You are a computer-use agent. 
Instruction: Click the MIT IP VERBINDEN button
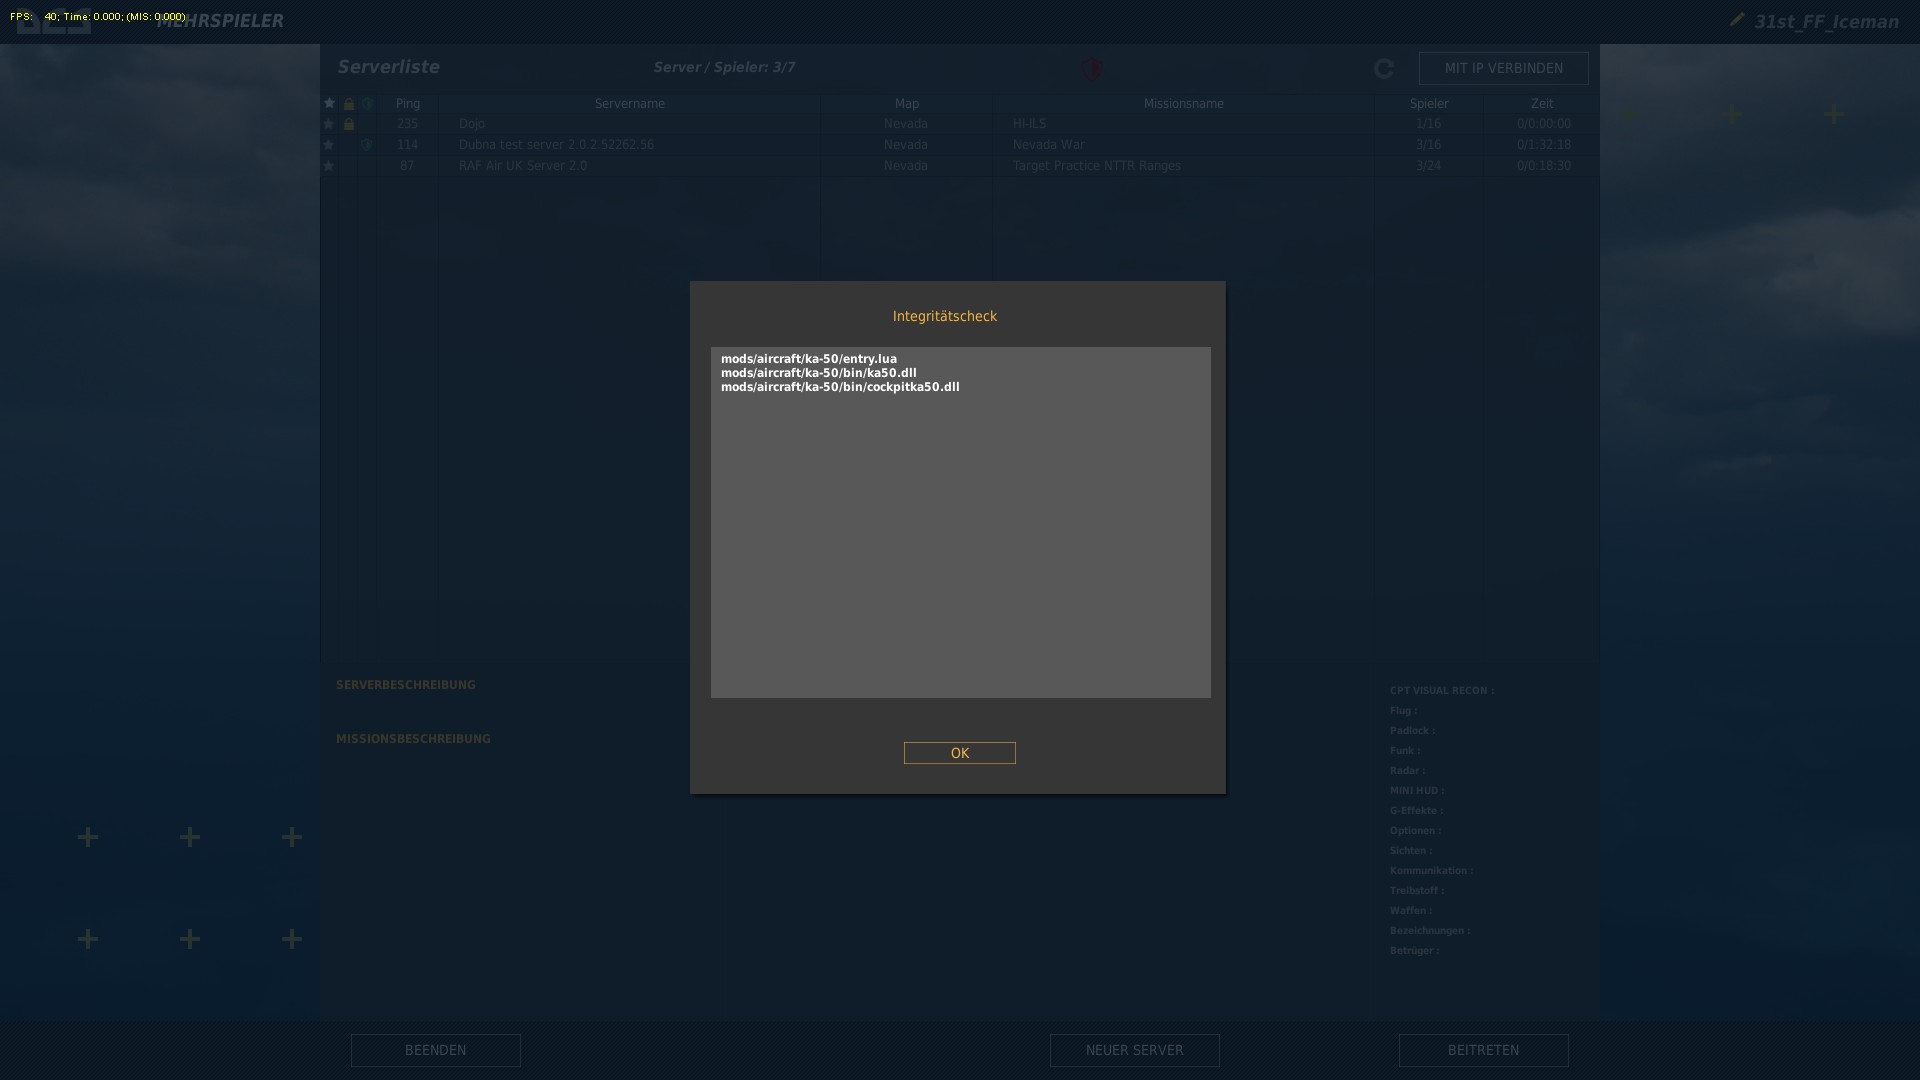click(1504, 68)
